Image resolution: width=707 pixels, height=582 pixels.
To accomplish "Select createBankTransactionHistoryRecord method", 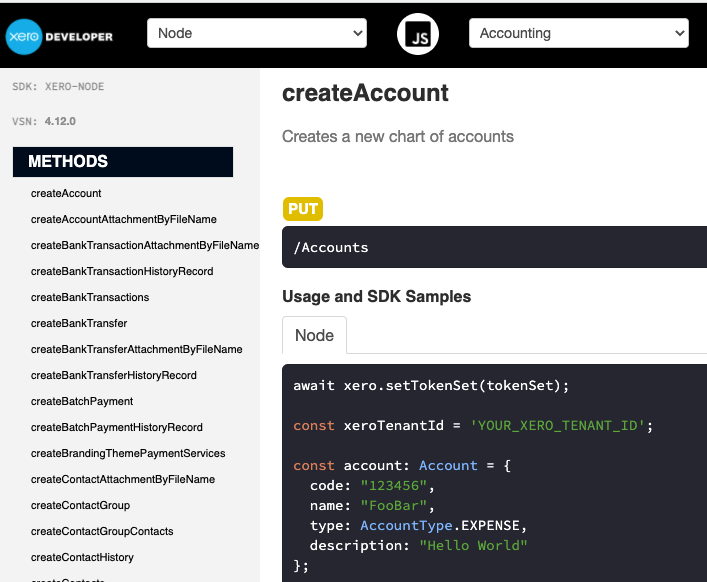I will pyautogui.click(x=121, y=271).
